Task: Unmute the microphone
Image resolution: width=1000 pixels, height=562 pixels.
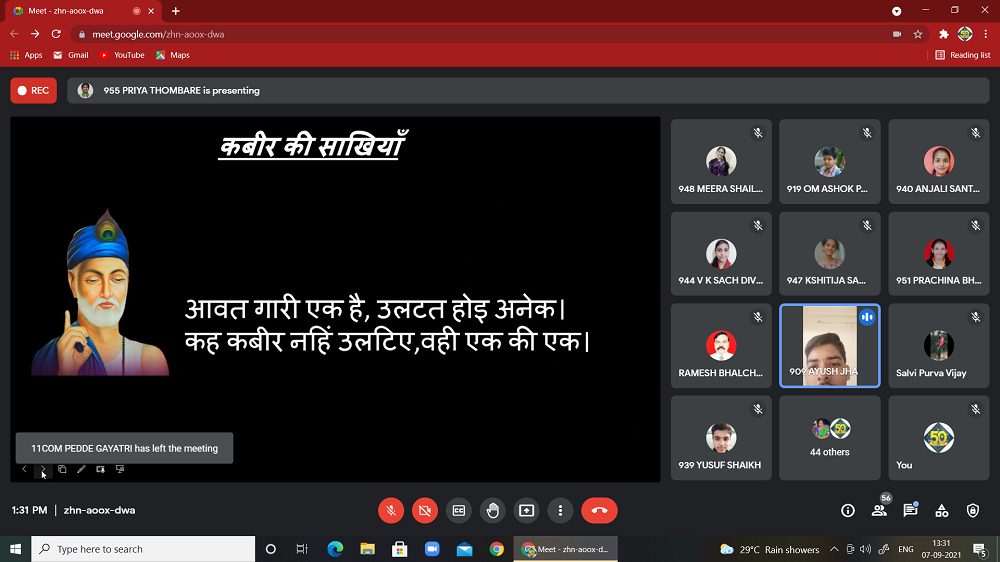Action: click(391, 510)
